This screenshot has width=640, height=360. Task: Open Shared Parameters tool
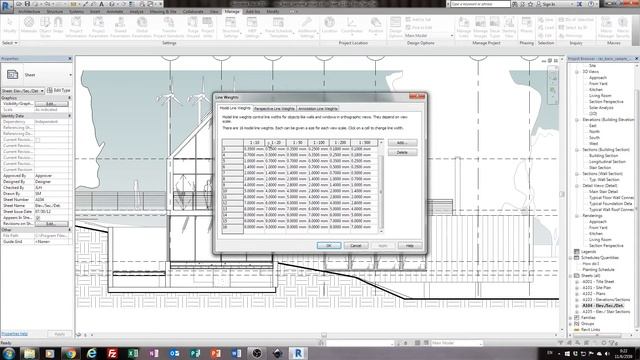120,27
